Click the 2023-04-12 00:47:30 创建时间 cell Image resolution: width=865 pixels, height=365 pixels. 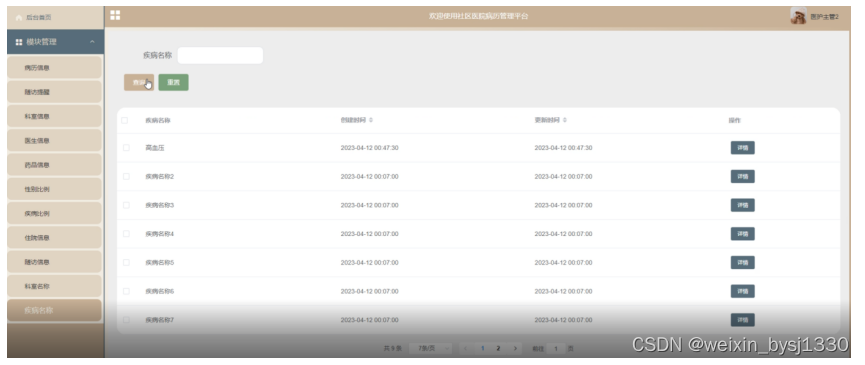[370, 148]
